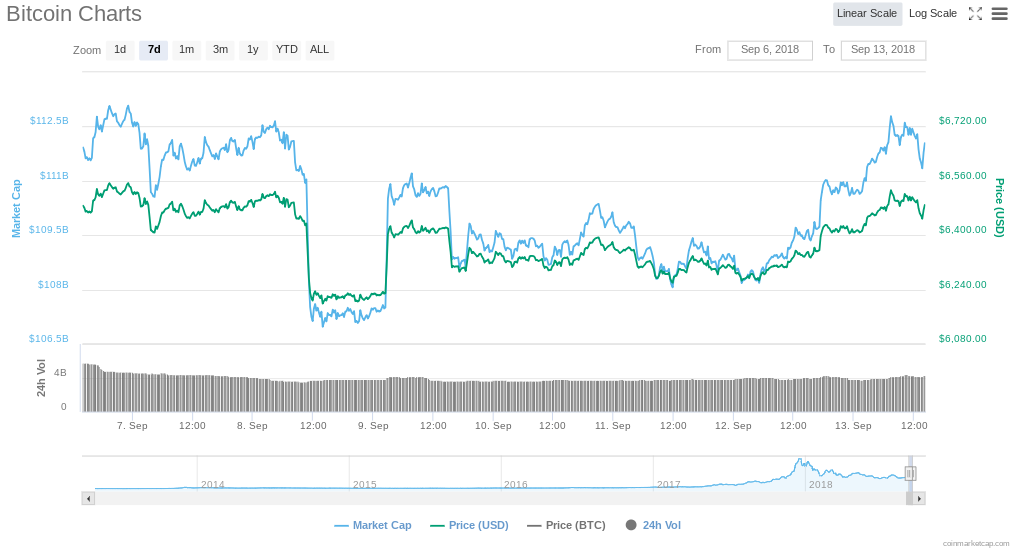
Task: Toggle Market Cap series in legend
Action: coord(372,525)
